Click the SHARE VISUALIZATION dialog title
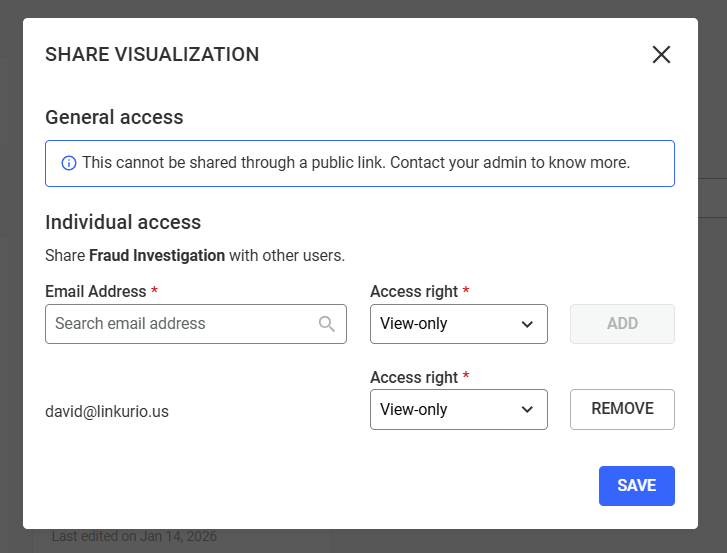The image size is (727, 553). (x=152, y=55)
